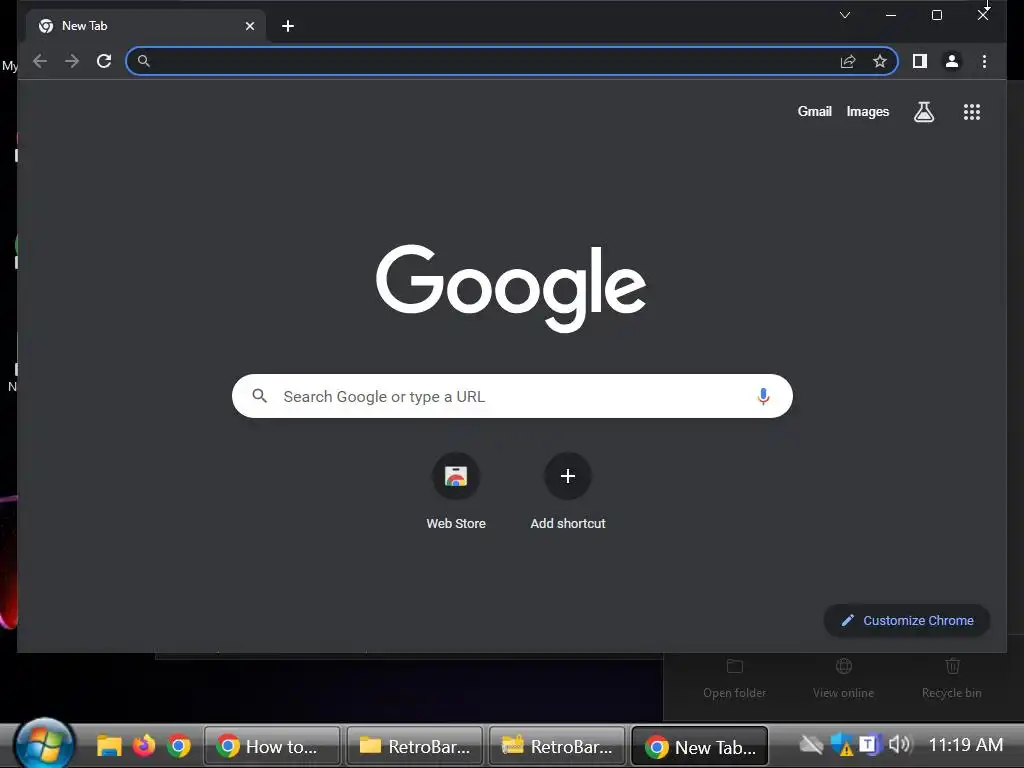Screen dimensions: 1024x768
Task: Switch to RetroBar zip folder taskbar window
Action: coord(557,746)
